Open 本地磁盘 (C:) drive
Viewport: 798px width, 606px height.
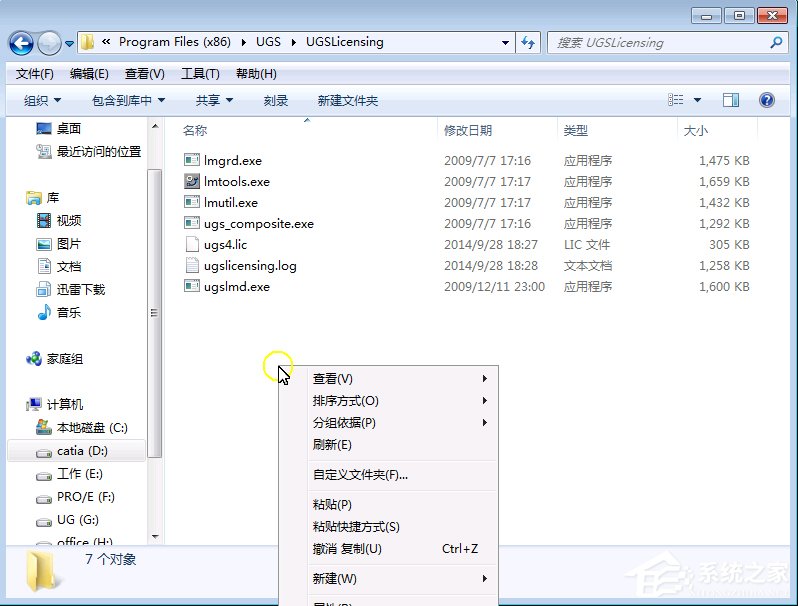click(82, 427)
